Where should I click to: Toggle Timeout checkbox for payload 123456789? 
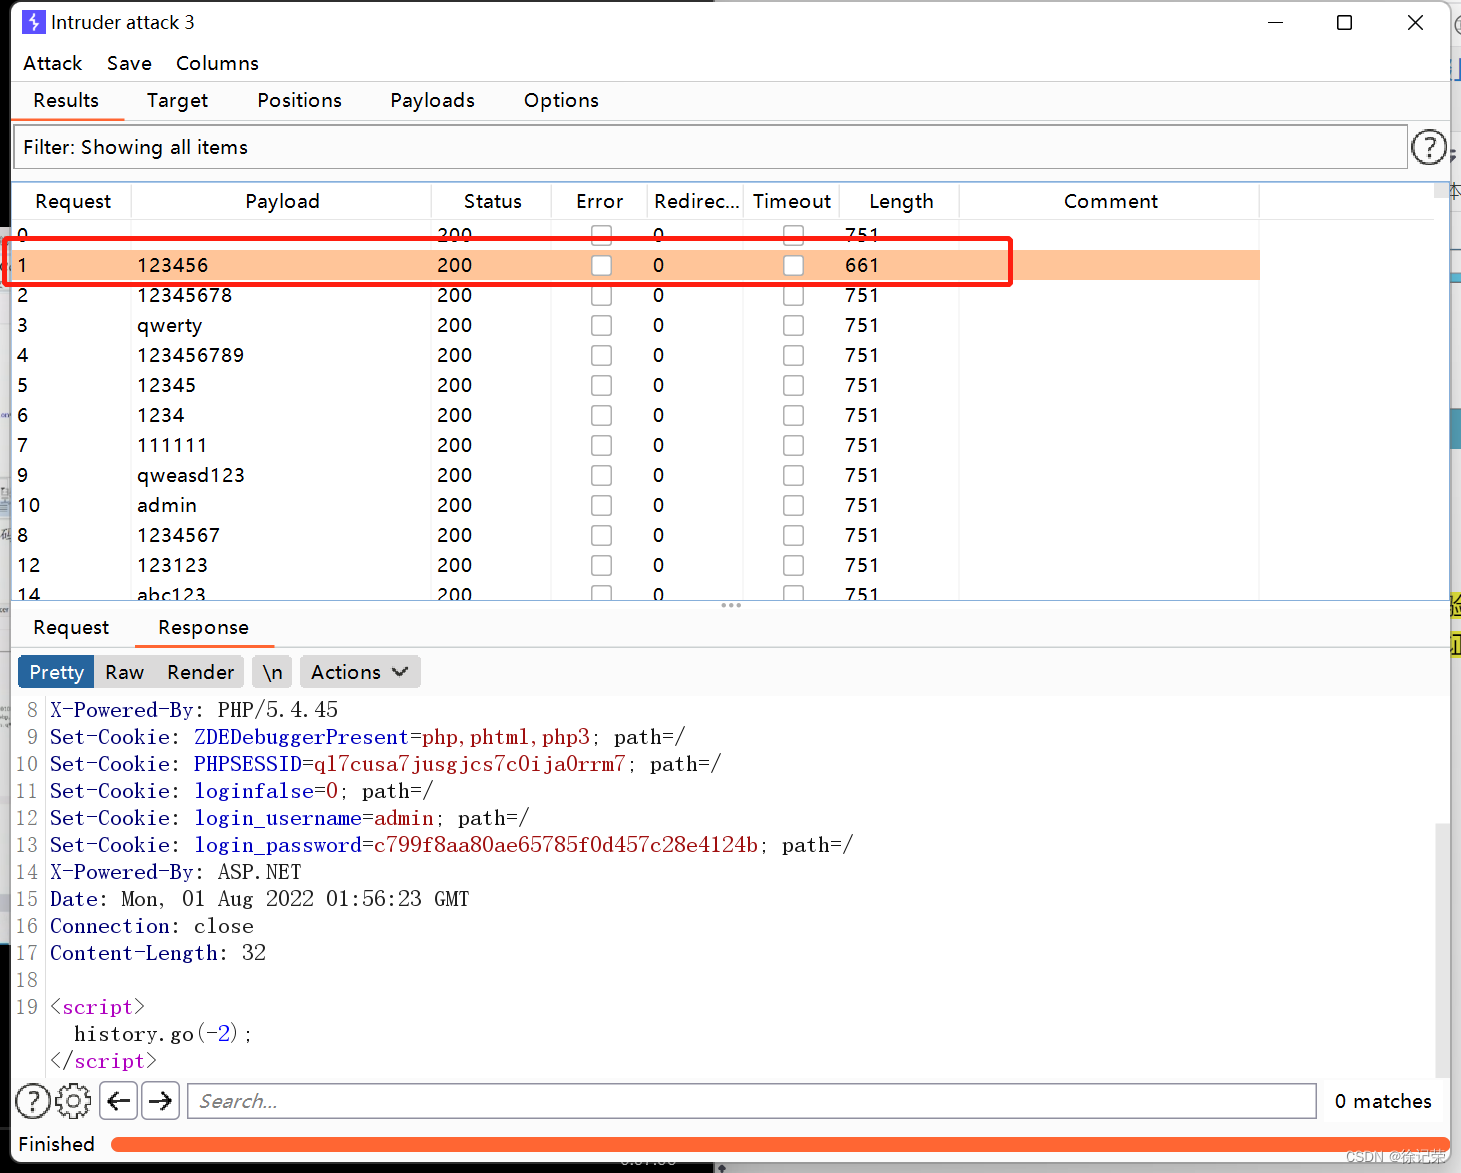[x=793, y=355]
